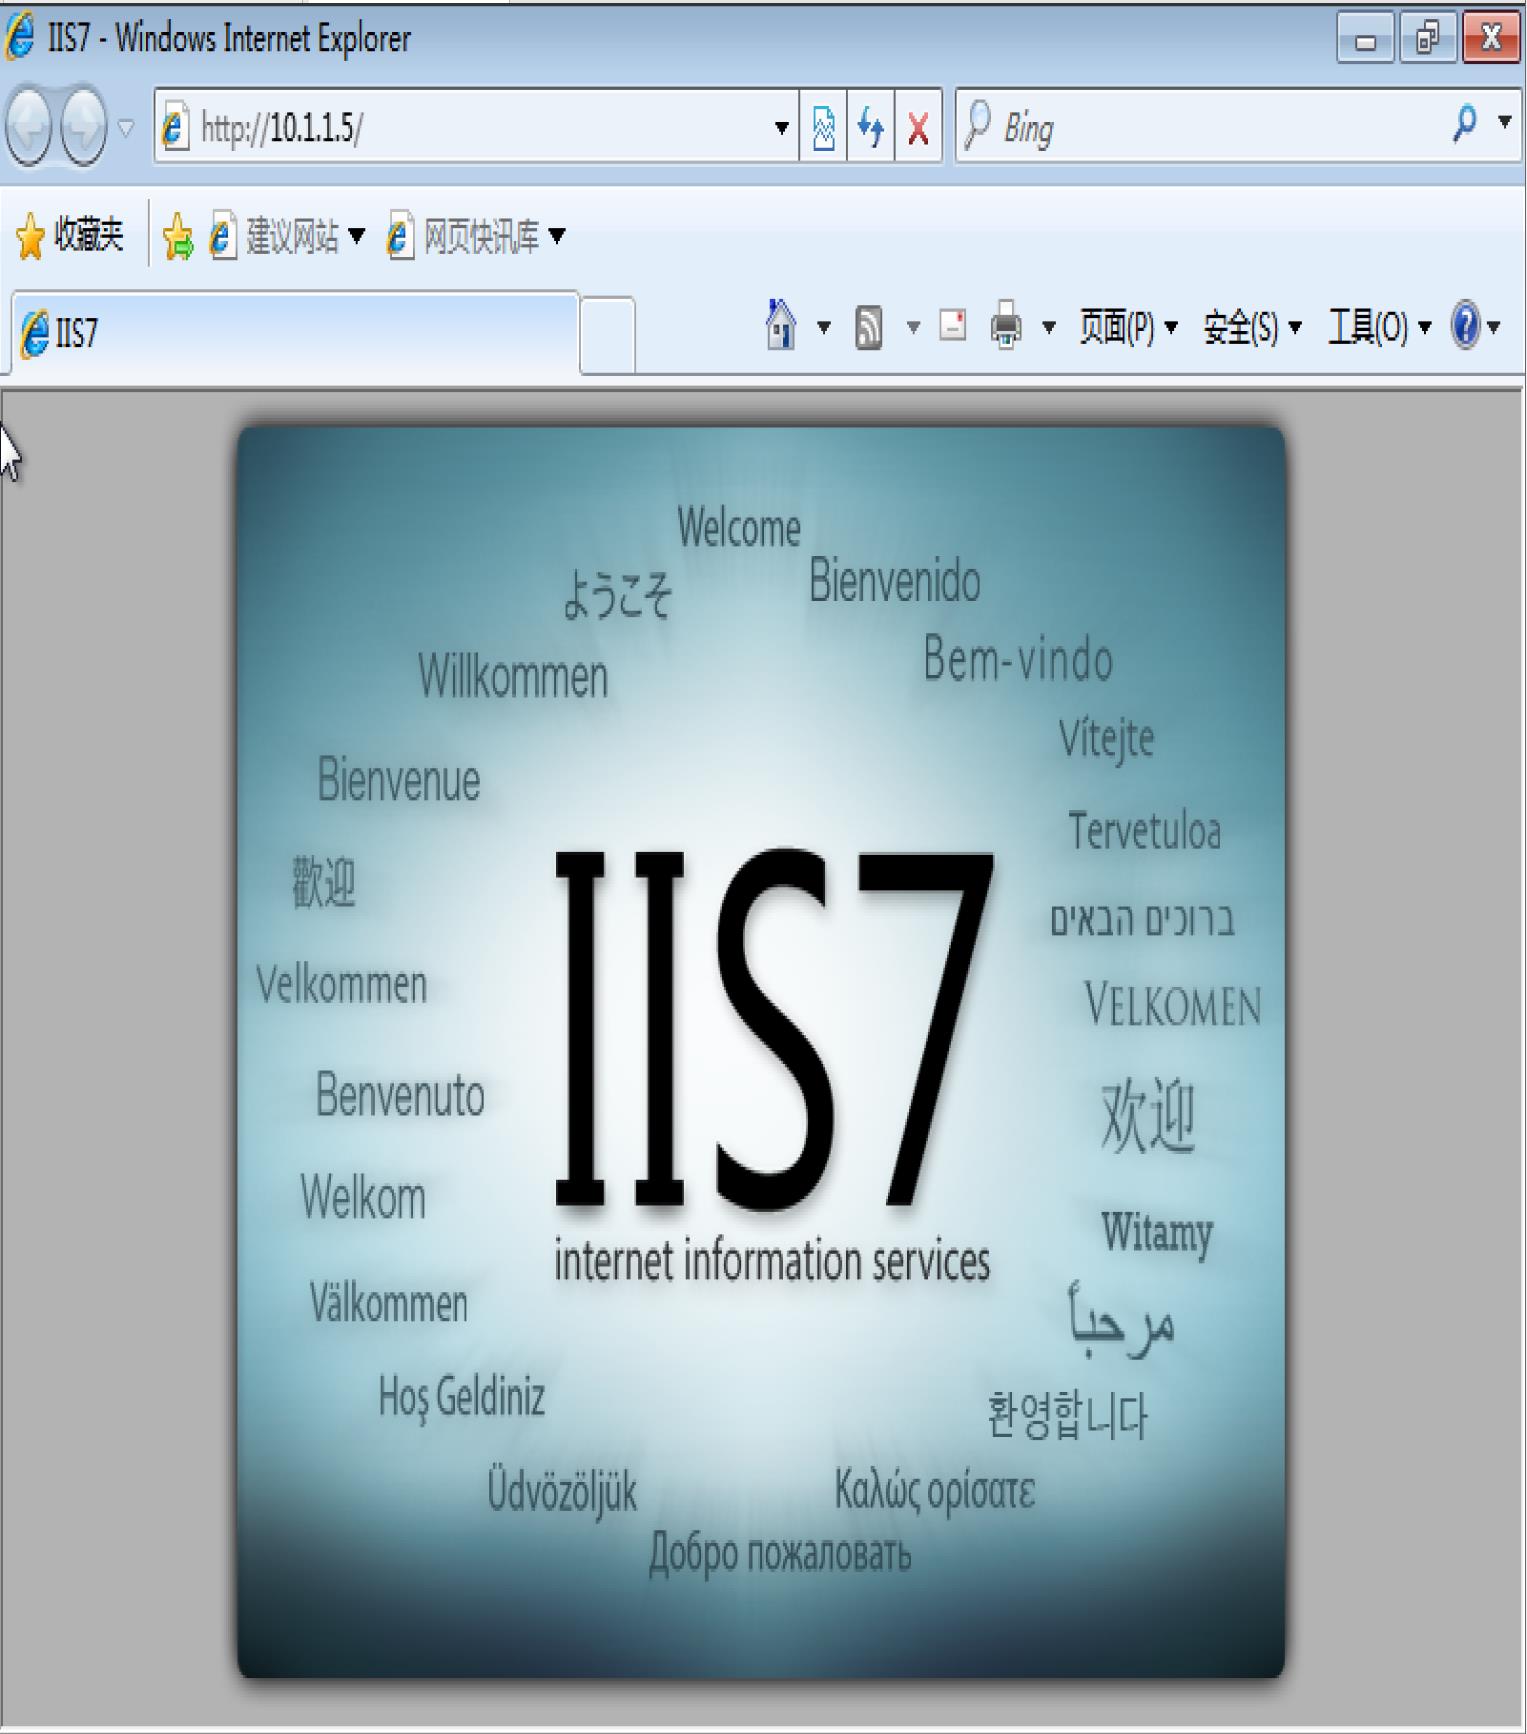Open the 页面(P) page menu
The width and height of the screenshot is (1527, 1734).
[1129, 327]
